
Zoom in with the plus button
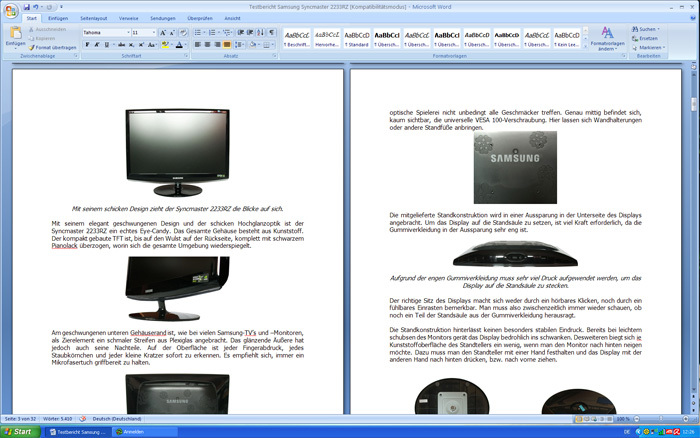(x=686, y=419)
